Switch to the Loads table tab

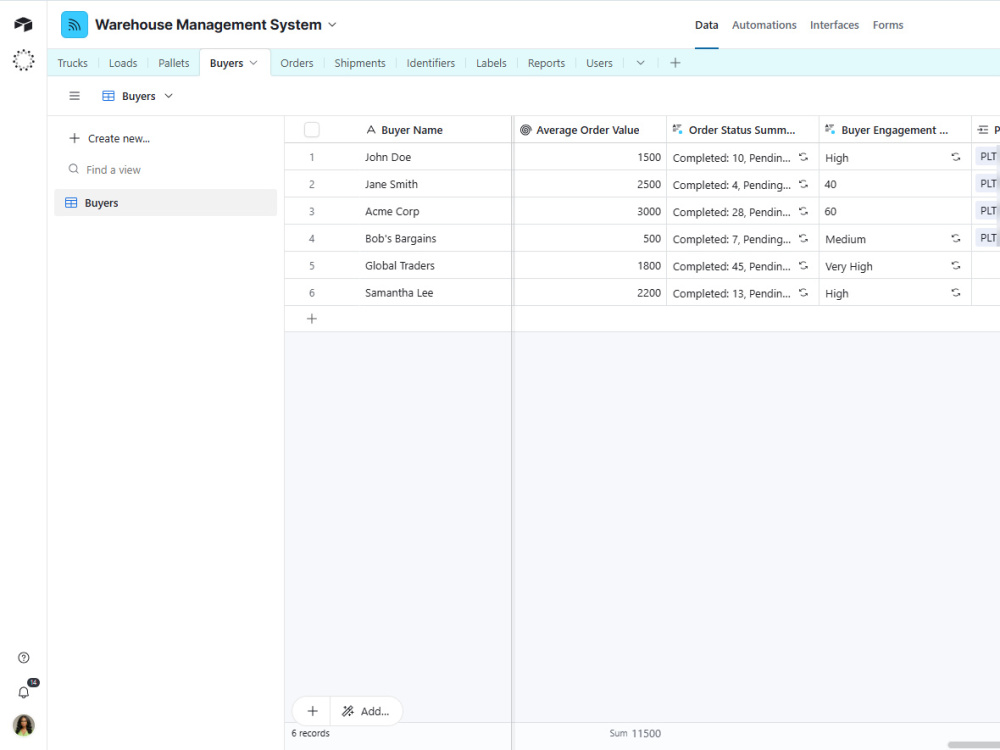pos(123,62)
